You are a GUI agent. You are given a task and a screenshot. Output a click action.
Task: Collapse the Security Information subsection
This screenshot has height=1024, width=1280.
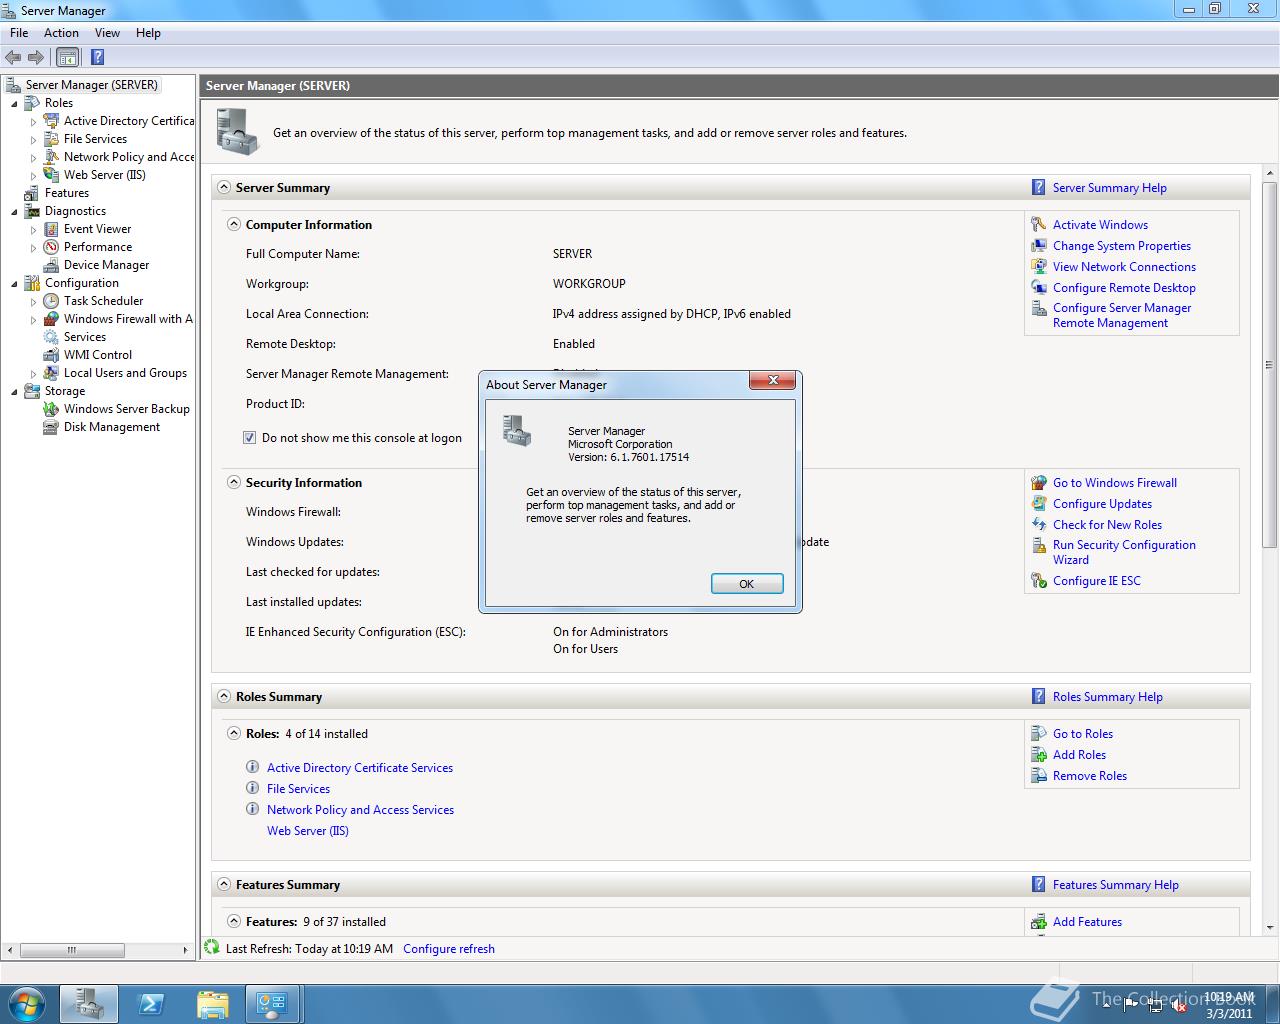coord(234,483)
